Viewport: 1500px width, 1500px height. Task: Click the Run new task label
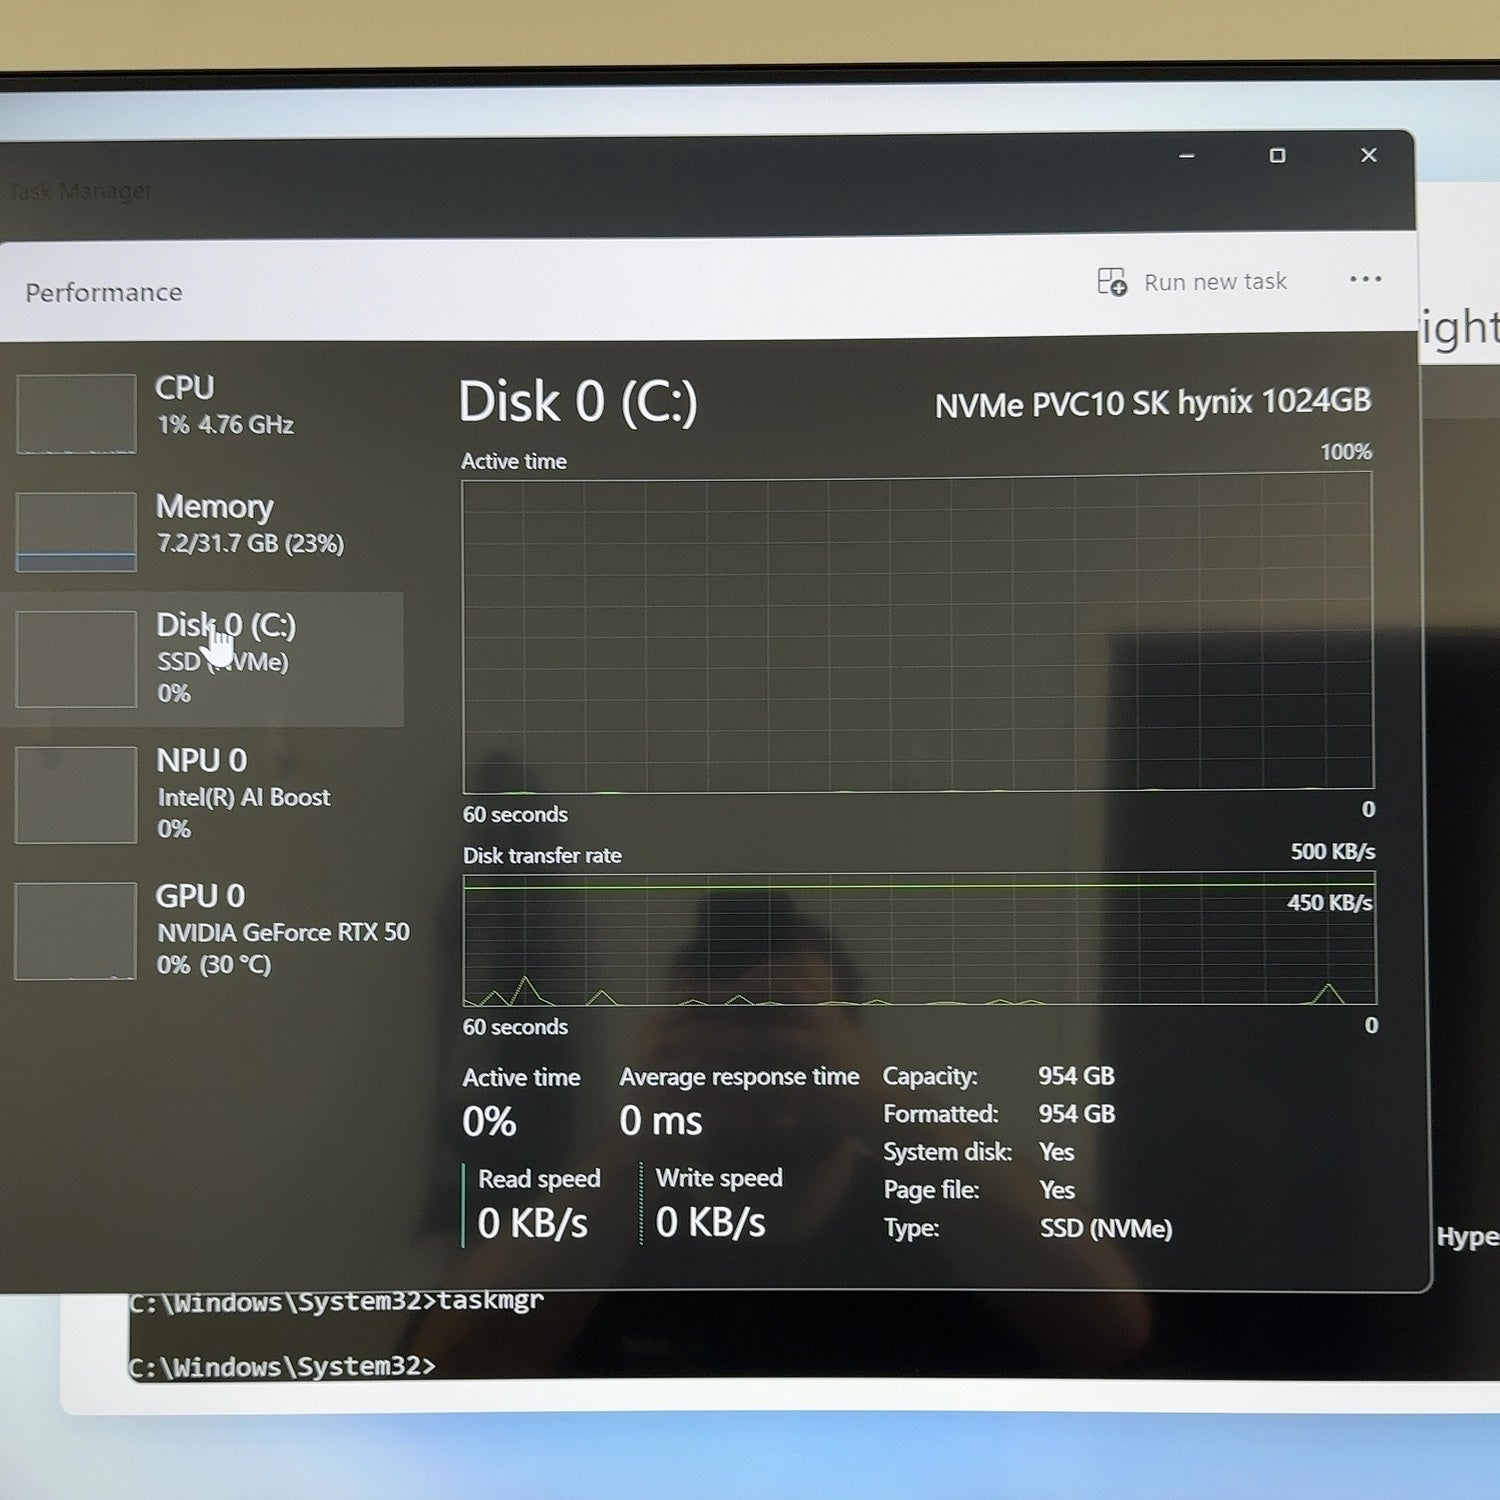pos(1215,282)
